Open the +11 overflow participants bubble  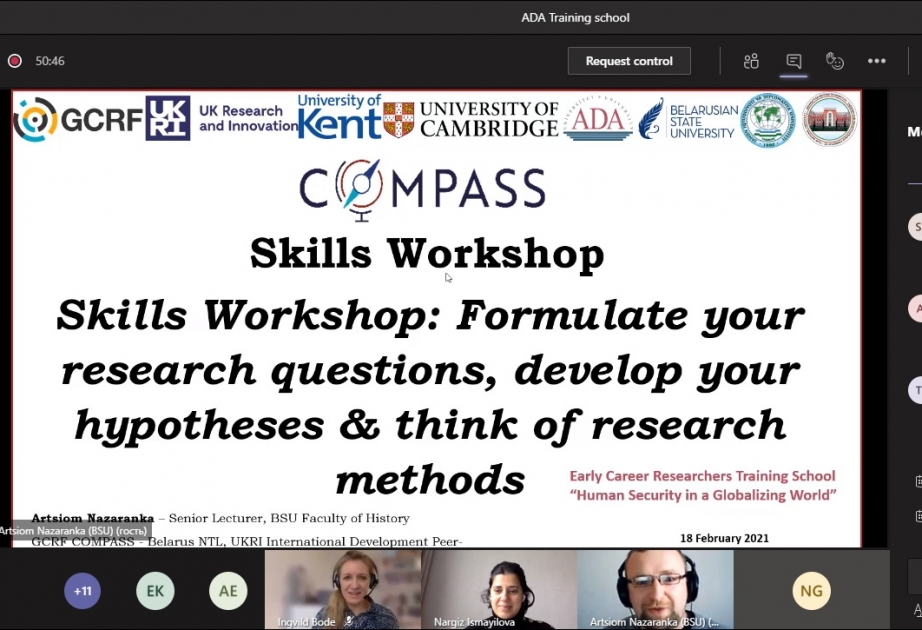[82, 591]
